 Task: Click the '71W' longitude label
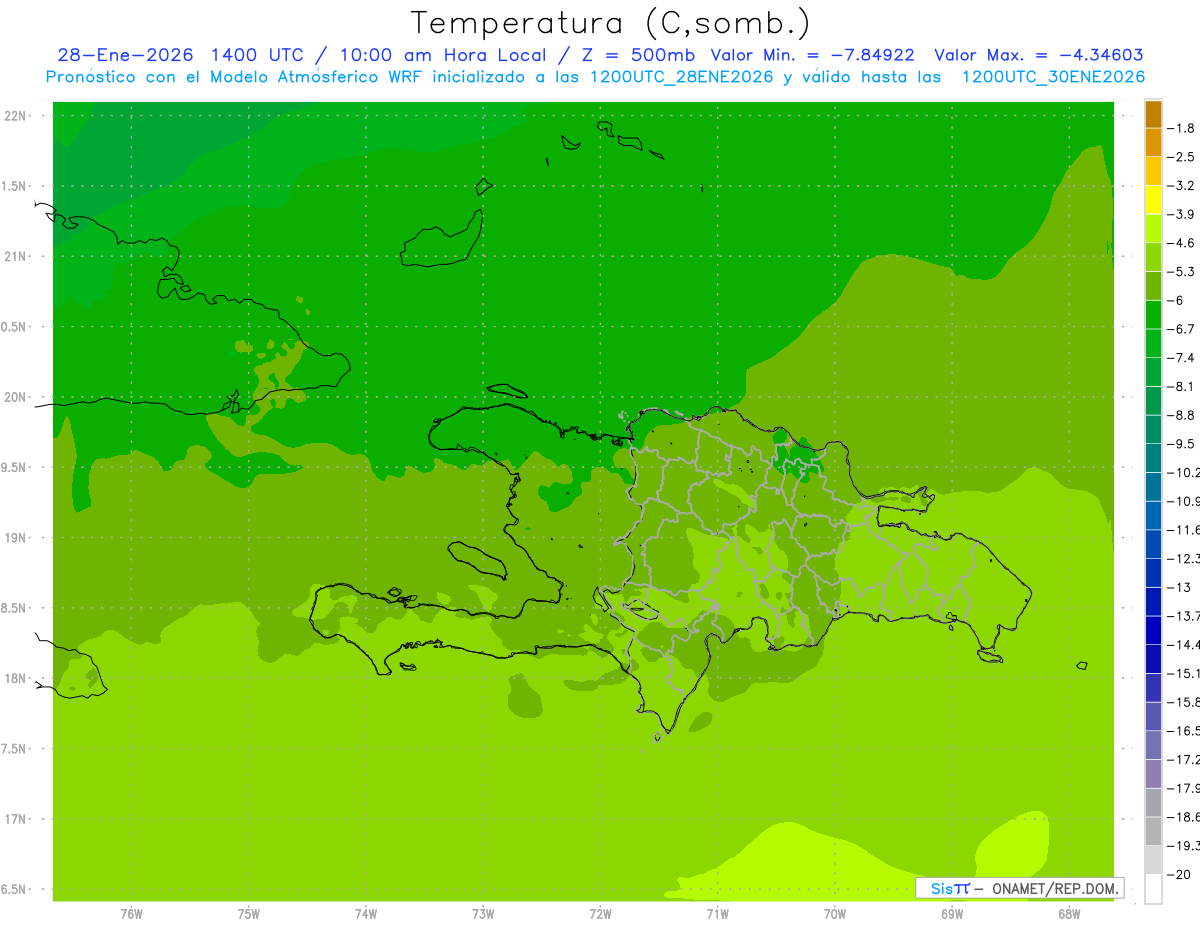click(x=717, y=914)
